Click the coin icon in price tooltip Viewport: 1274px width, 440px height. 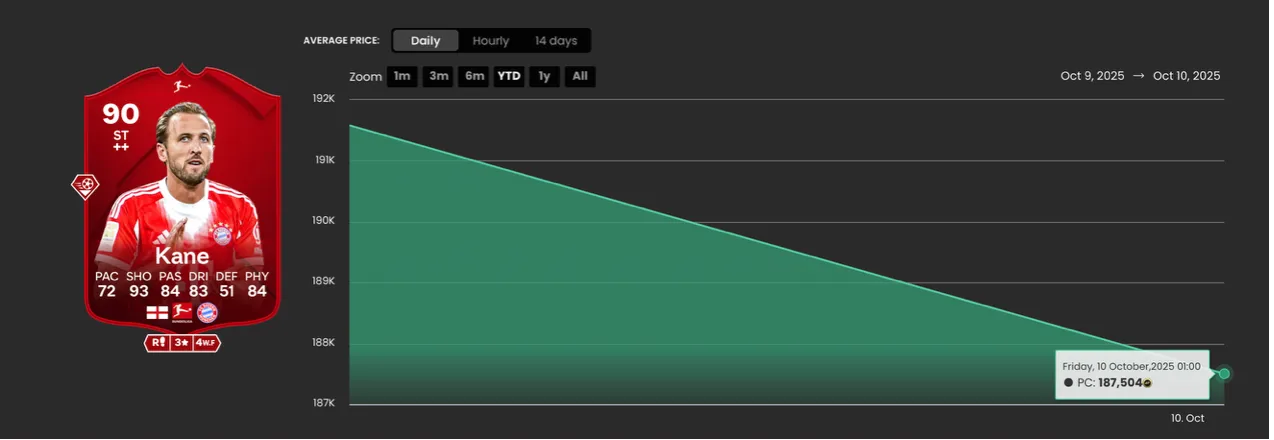pos(1147,383)
